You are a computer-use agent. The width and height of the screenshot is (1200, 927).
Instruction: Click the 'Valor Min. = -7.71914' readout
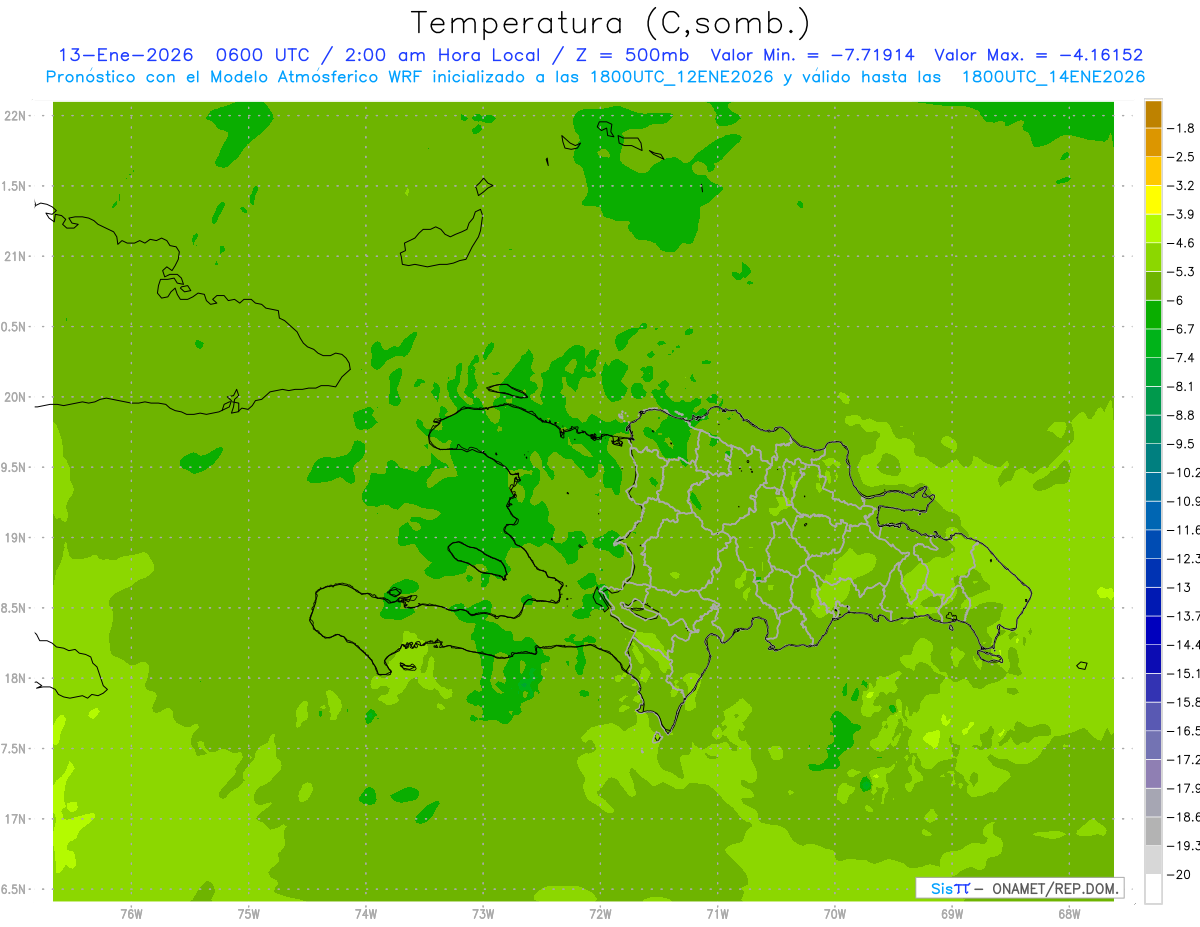[x=812, y=55]
